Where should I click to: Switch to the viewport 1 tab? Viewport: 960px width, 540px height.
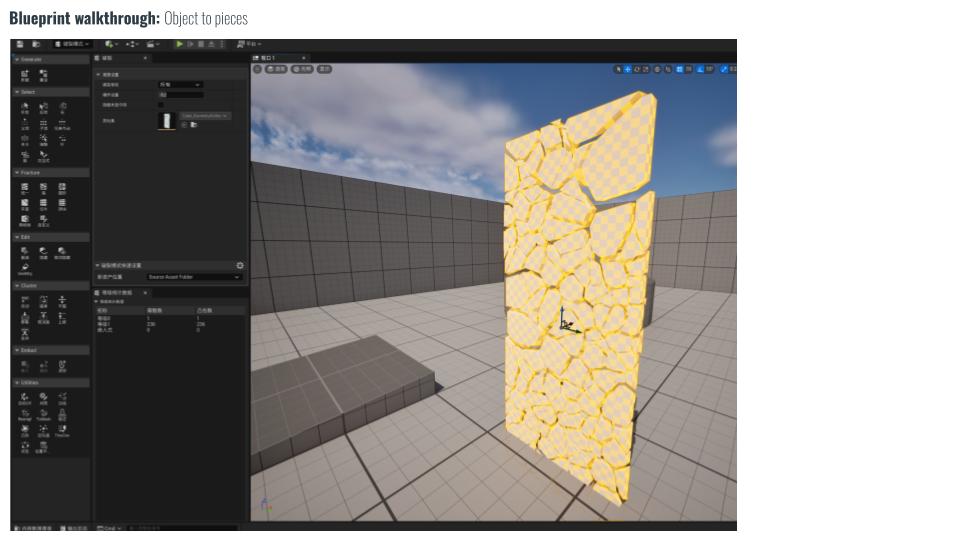(267, 58)
